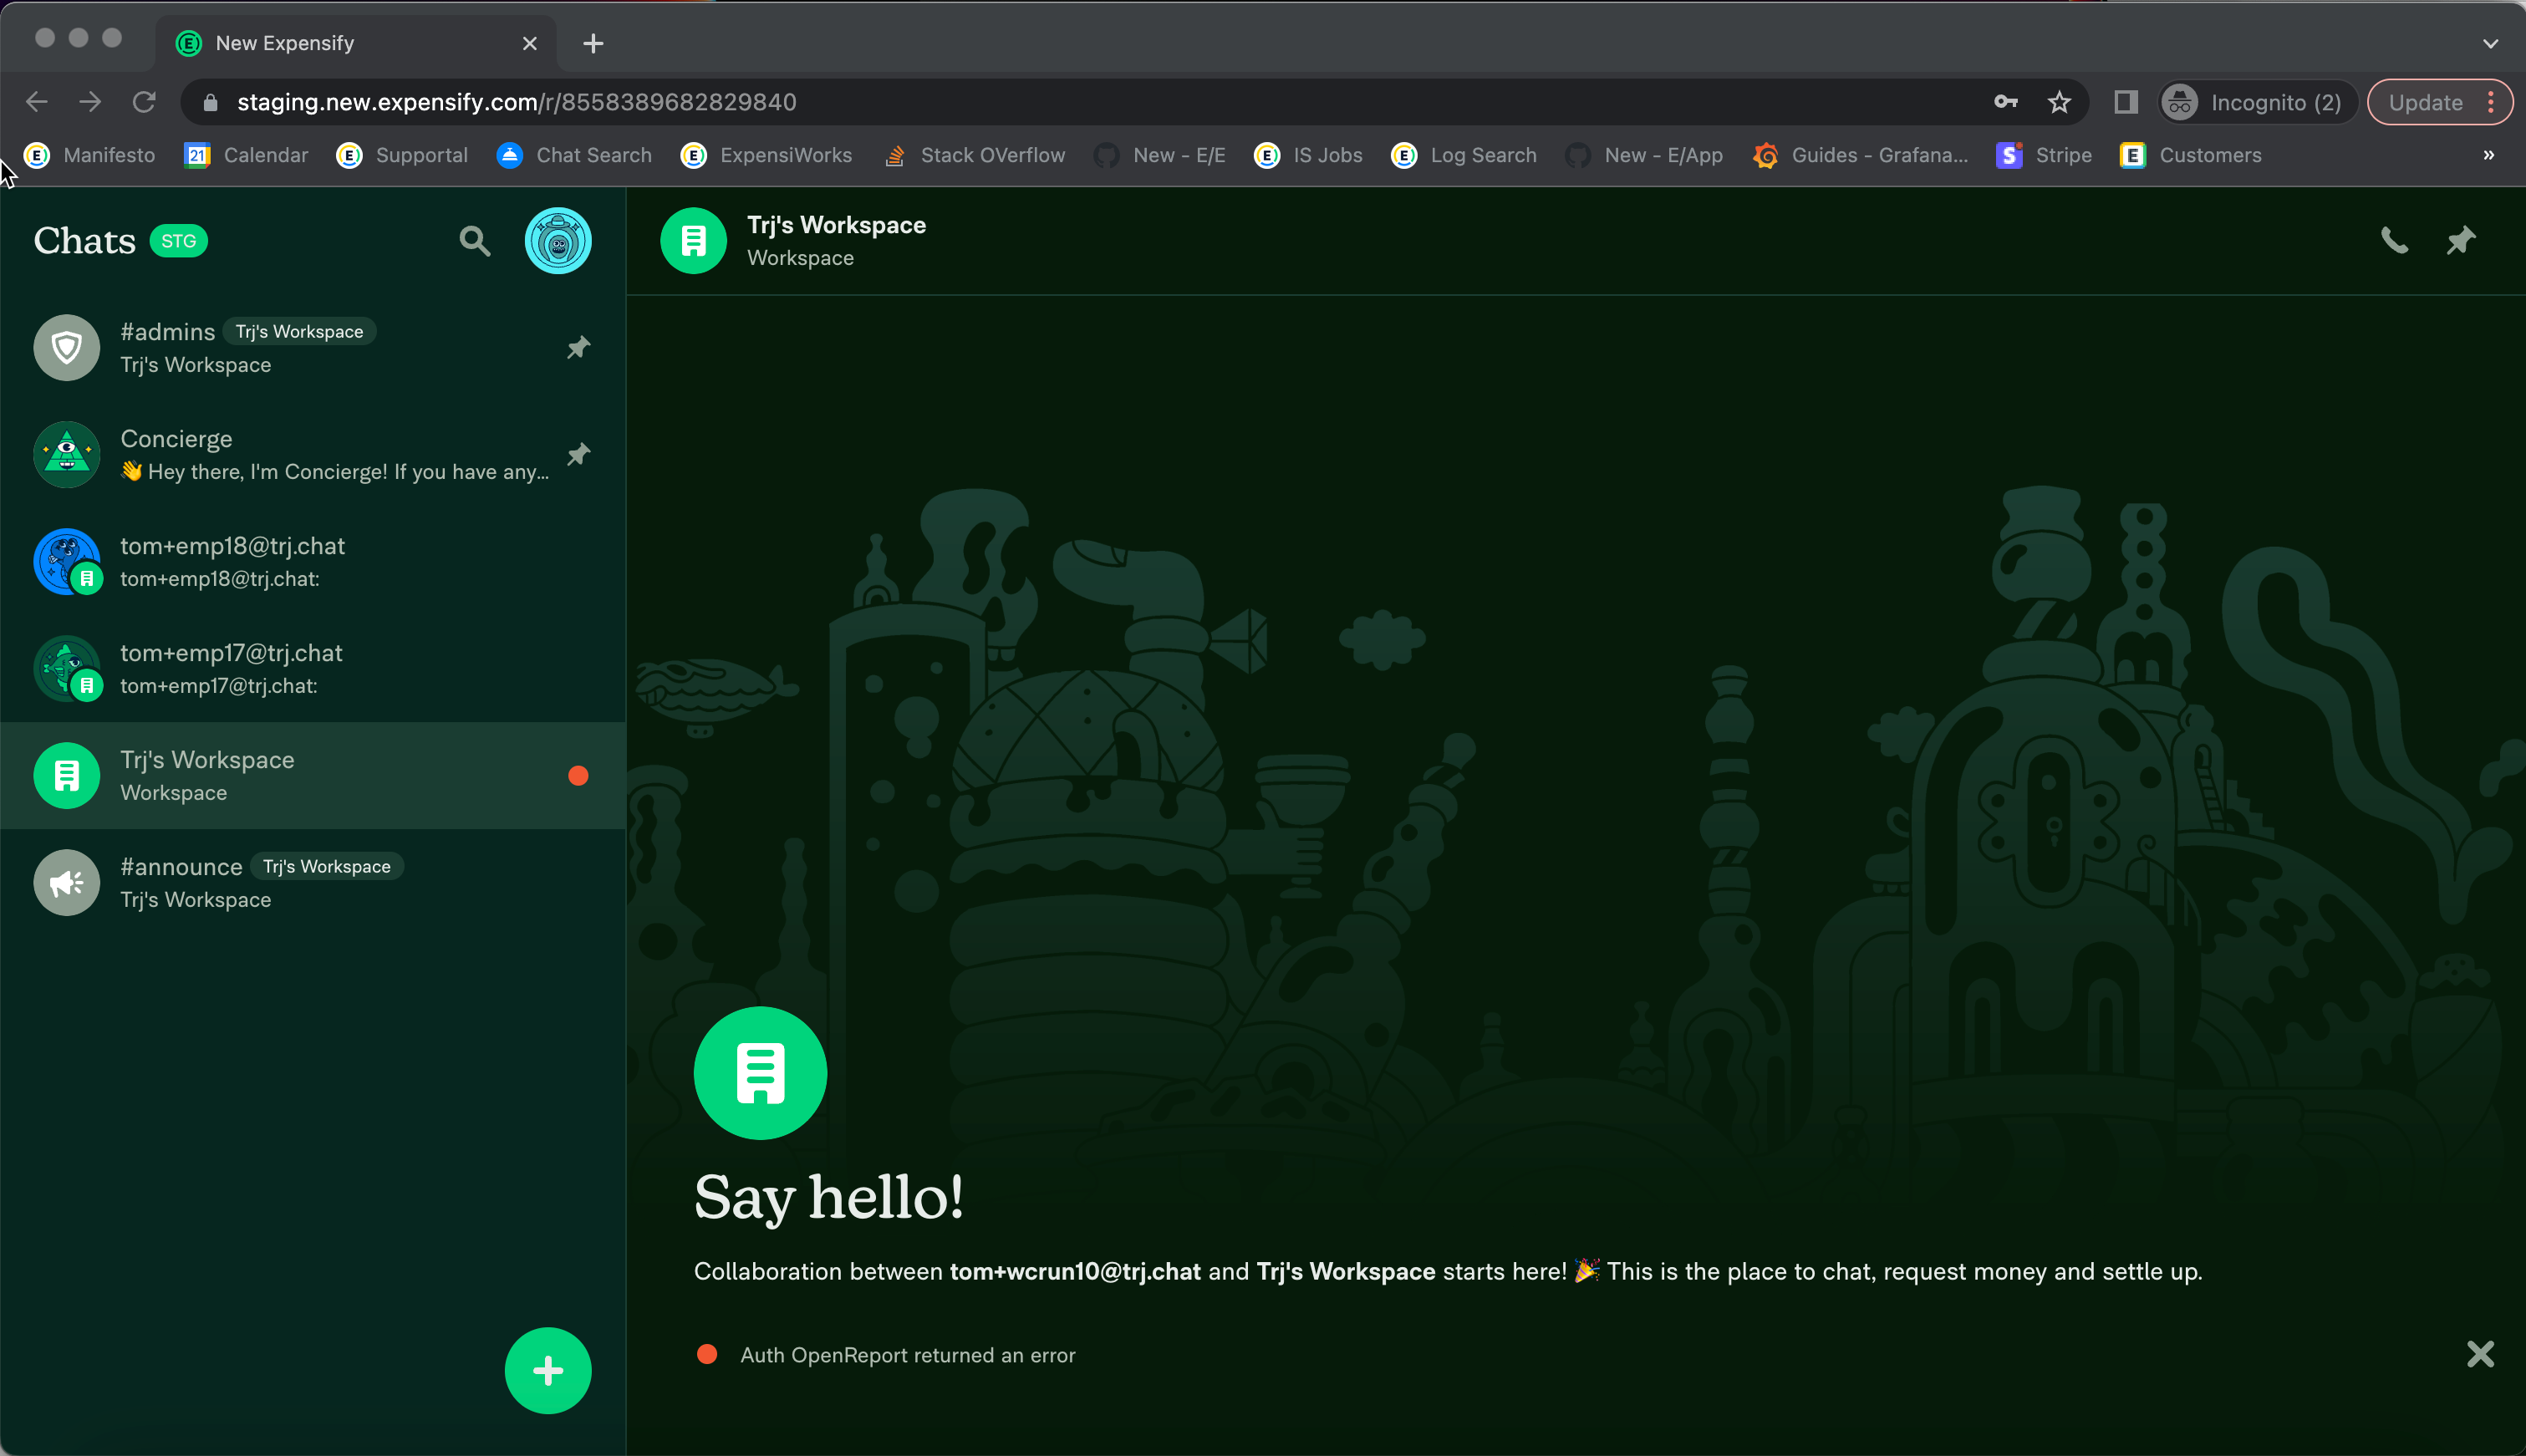The width and height of the screenshot is (2526, 1456).
Task: Close the New Expensify tab
Action: [x=530, y=43]
